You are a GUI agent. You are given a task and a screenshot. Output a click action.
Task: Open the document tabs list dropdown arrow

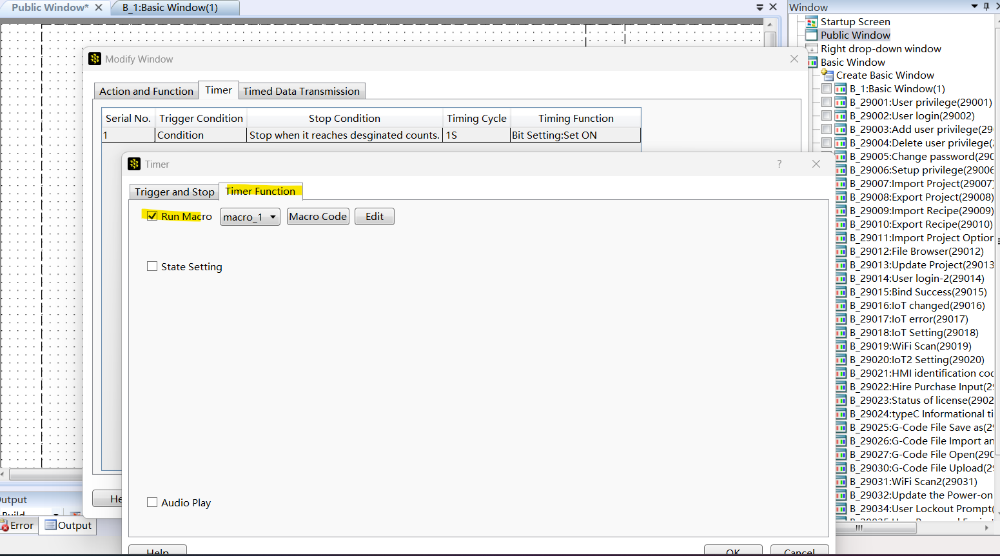click(759, 7)
